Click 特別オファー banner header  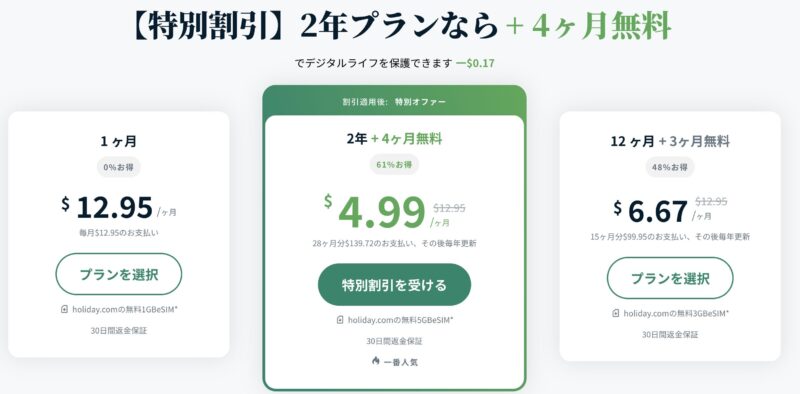coord(394,102)
